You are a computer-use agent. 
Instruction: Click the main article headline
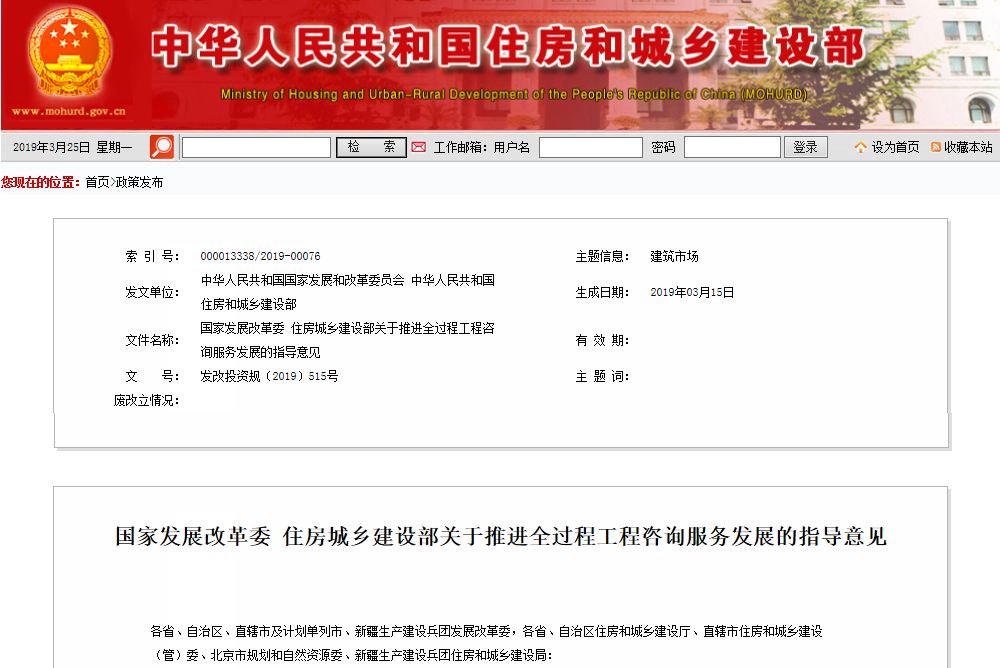click(501, 536)
